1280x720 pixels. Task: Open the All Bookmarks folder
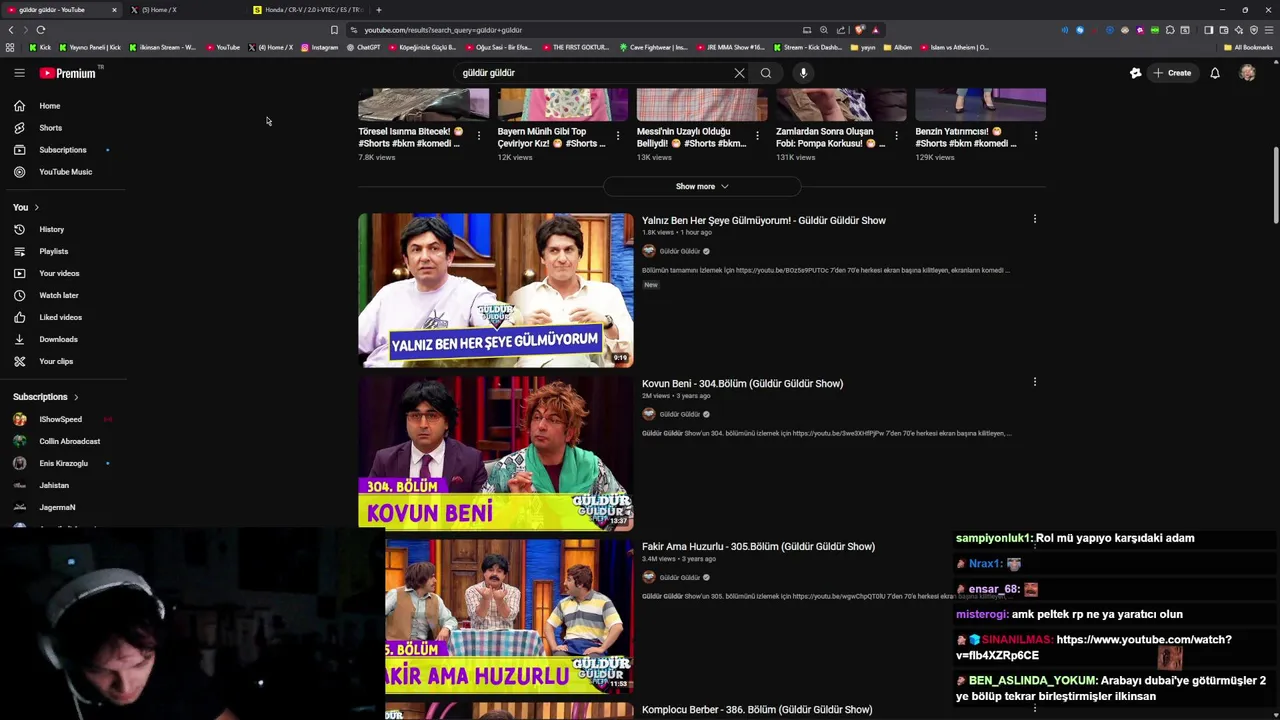[1248, 47]
